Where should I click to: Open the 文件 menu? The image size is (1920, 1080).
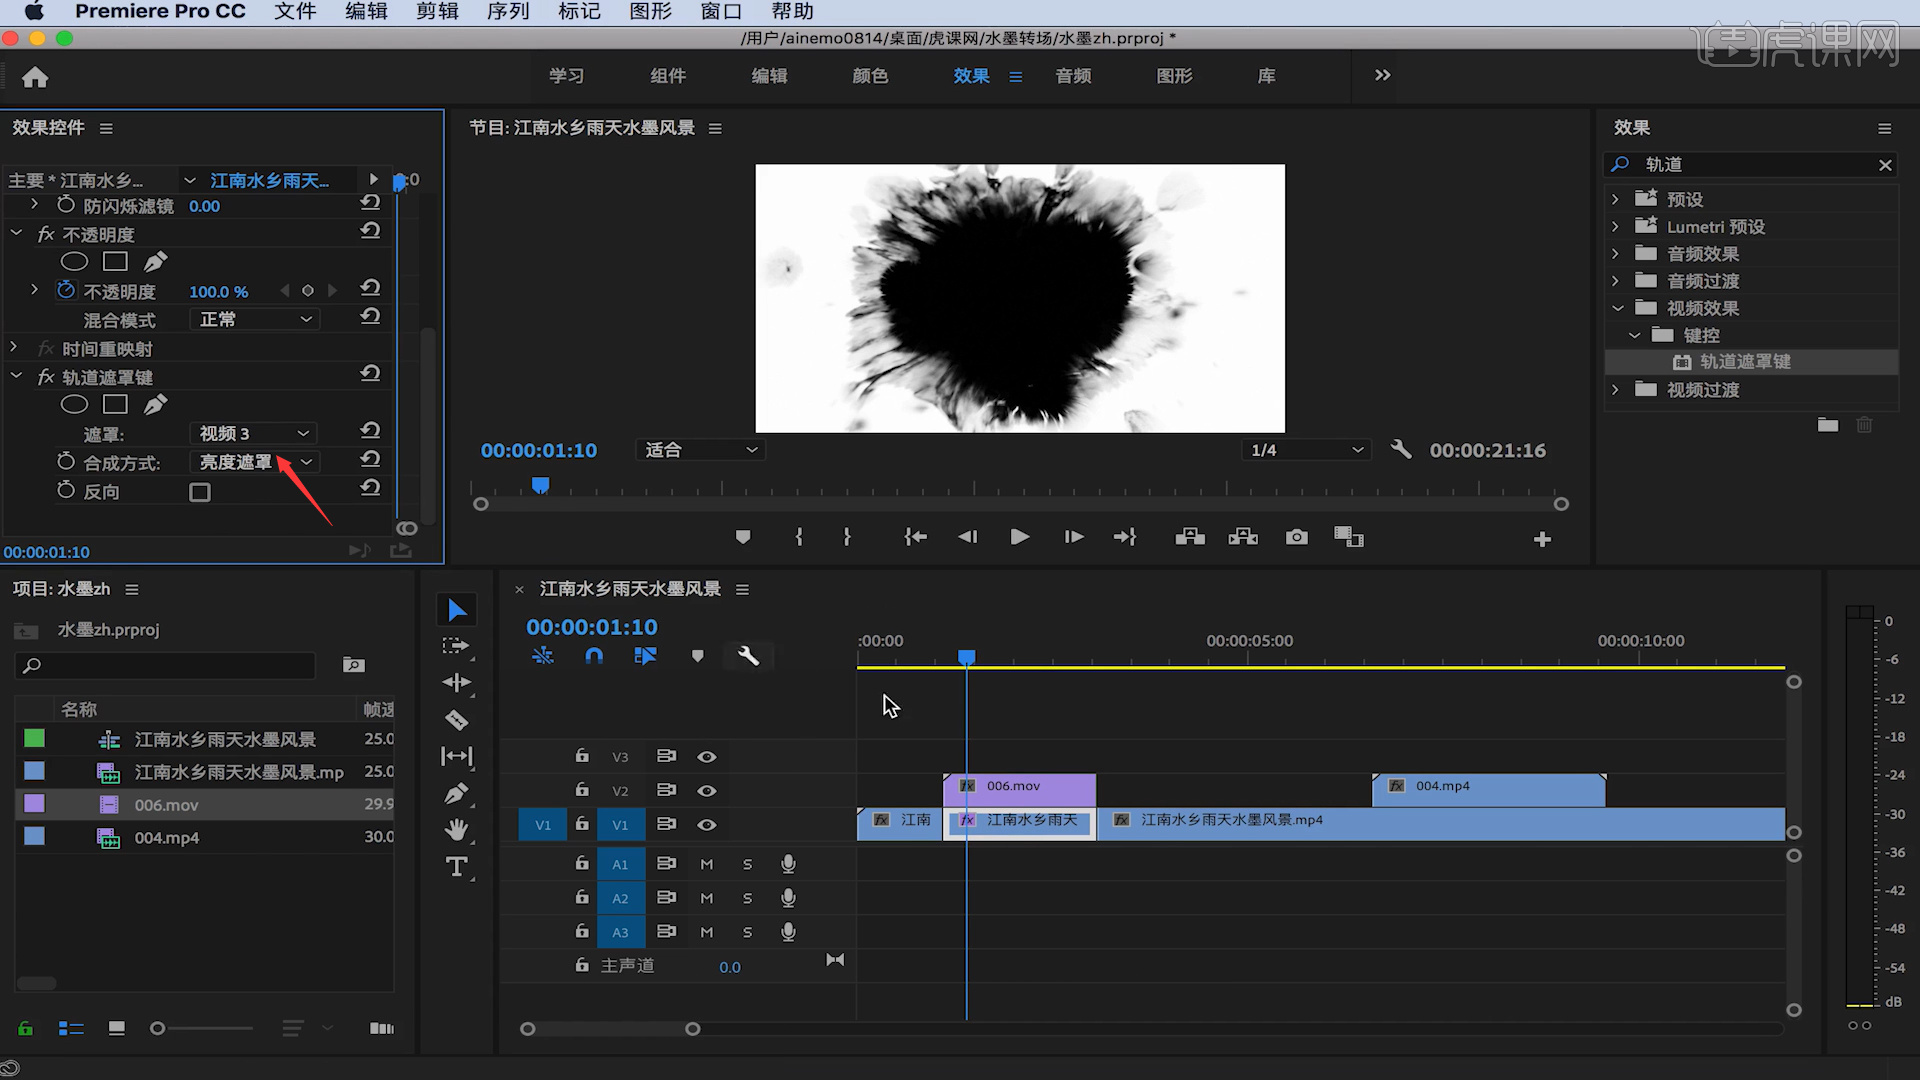click(295, 11)
